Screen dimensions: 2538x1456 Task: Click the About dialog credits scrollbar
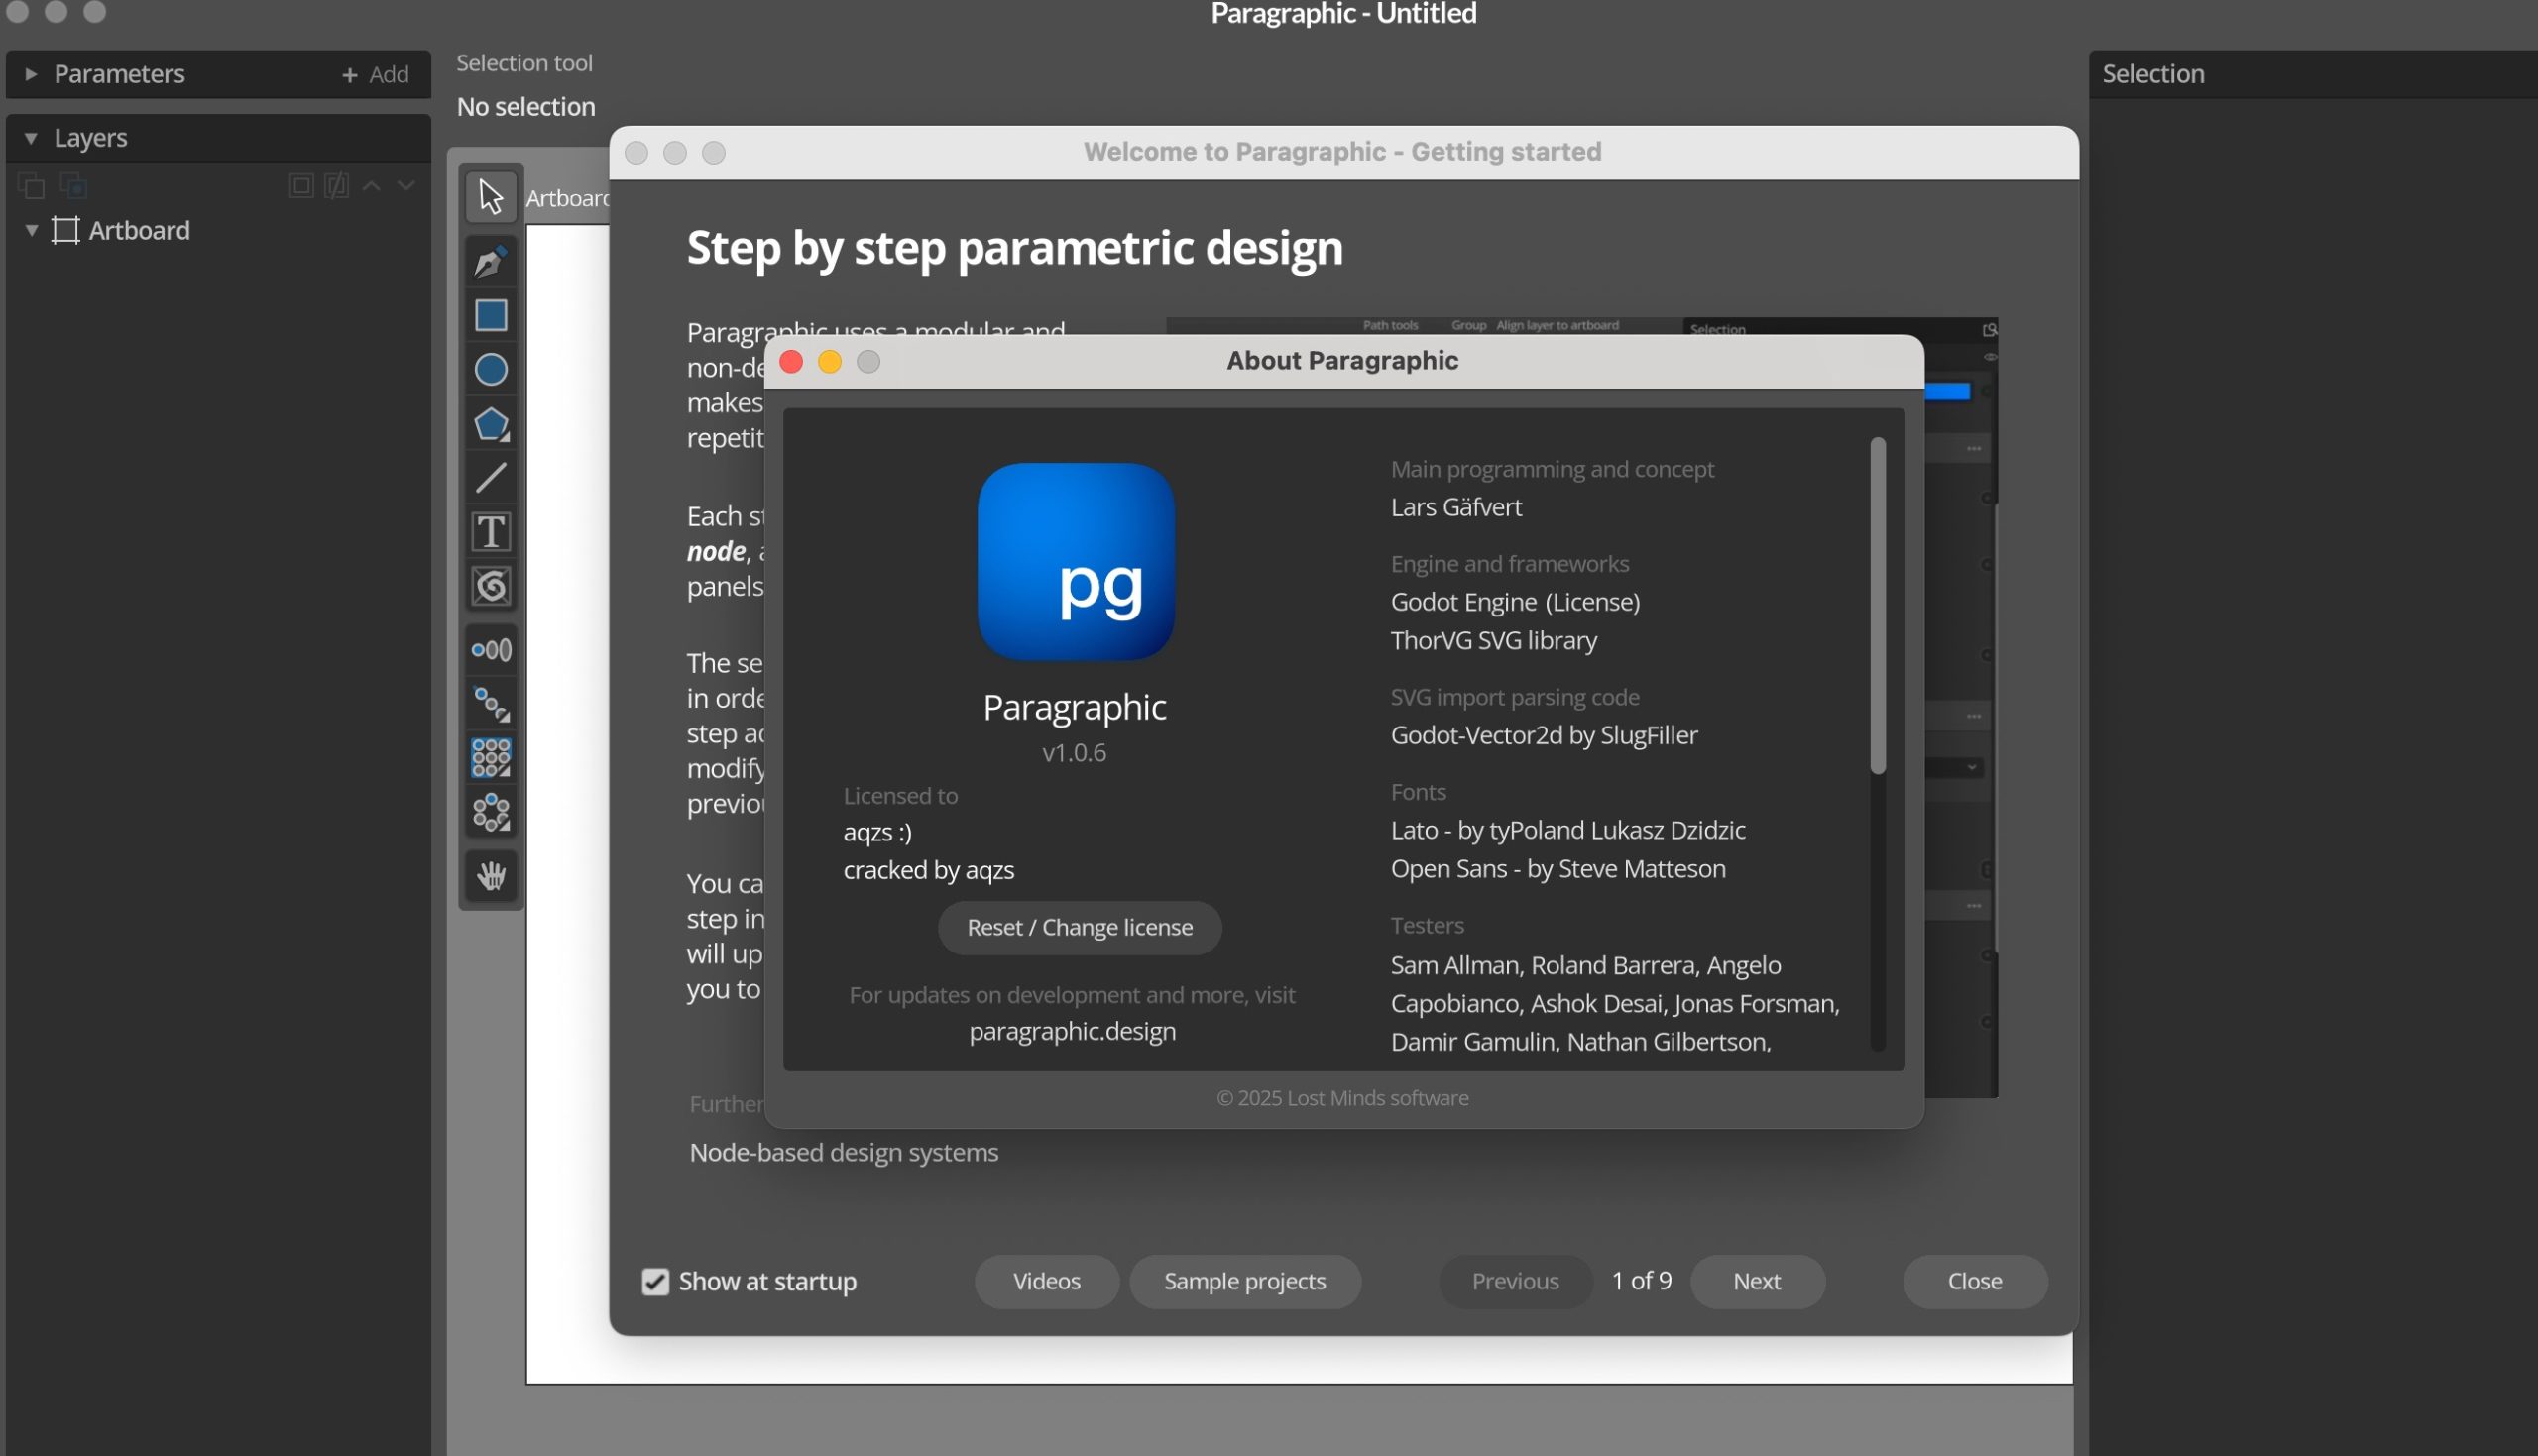pyautogui.click(x=1878, y=605)
